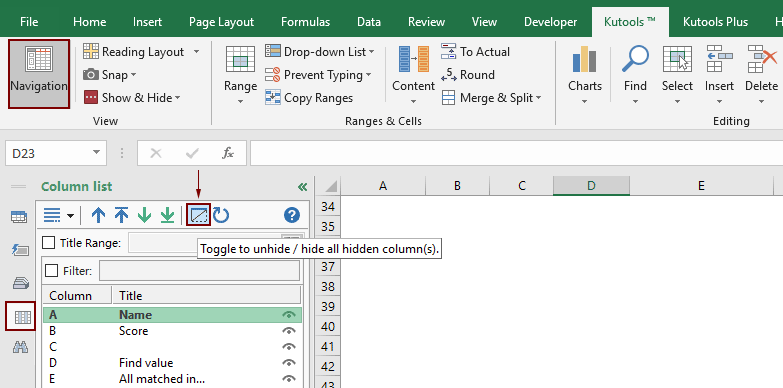Click the move column up arrow
Screen dimensions: 783x388
point(99,215)
